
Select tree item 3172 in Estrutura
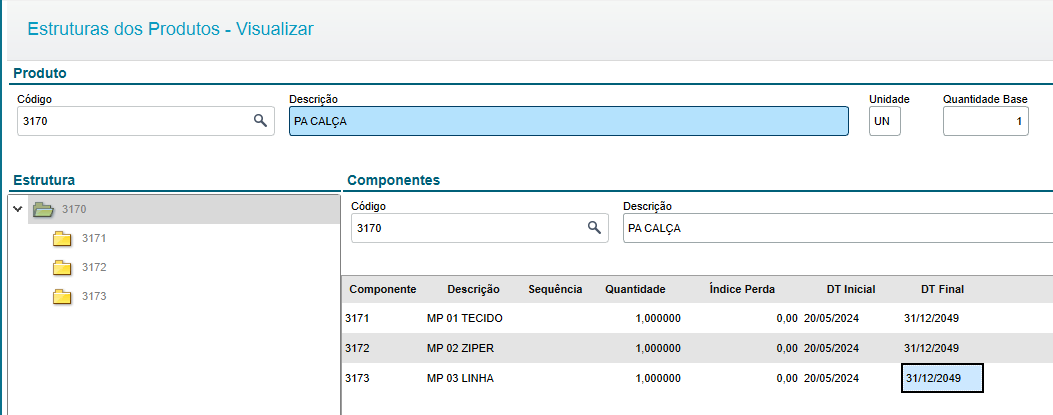point(94,267)
